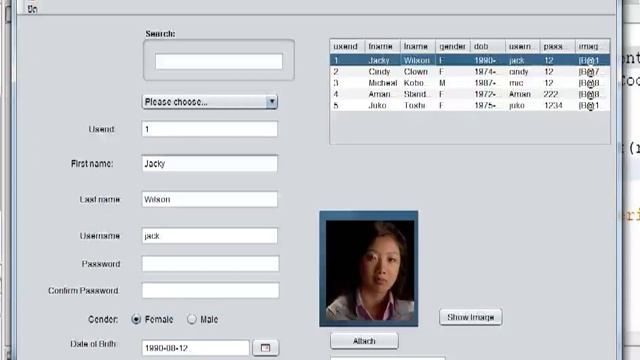Click the dob column header
The image size is (640, 360).
(488, 47)
